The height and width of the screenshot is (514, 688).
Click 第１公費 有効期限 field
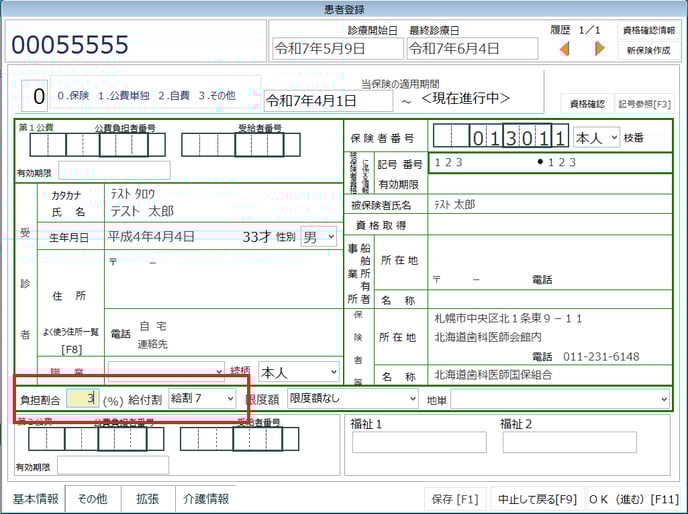[x=115, y=171]
